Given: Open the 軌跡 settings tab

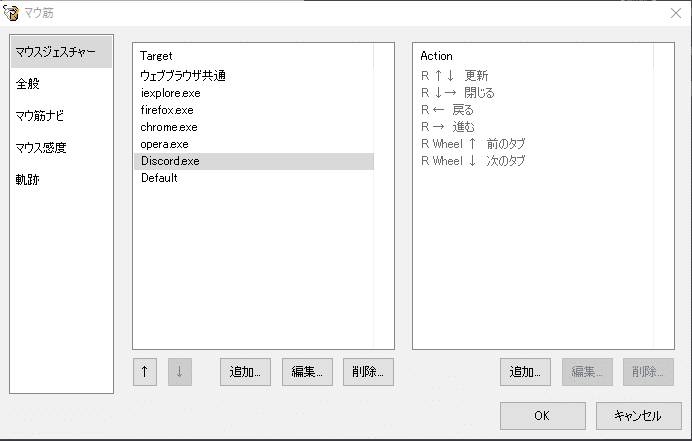Looking at the screenshot, I should [x=61, y=179].
